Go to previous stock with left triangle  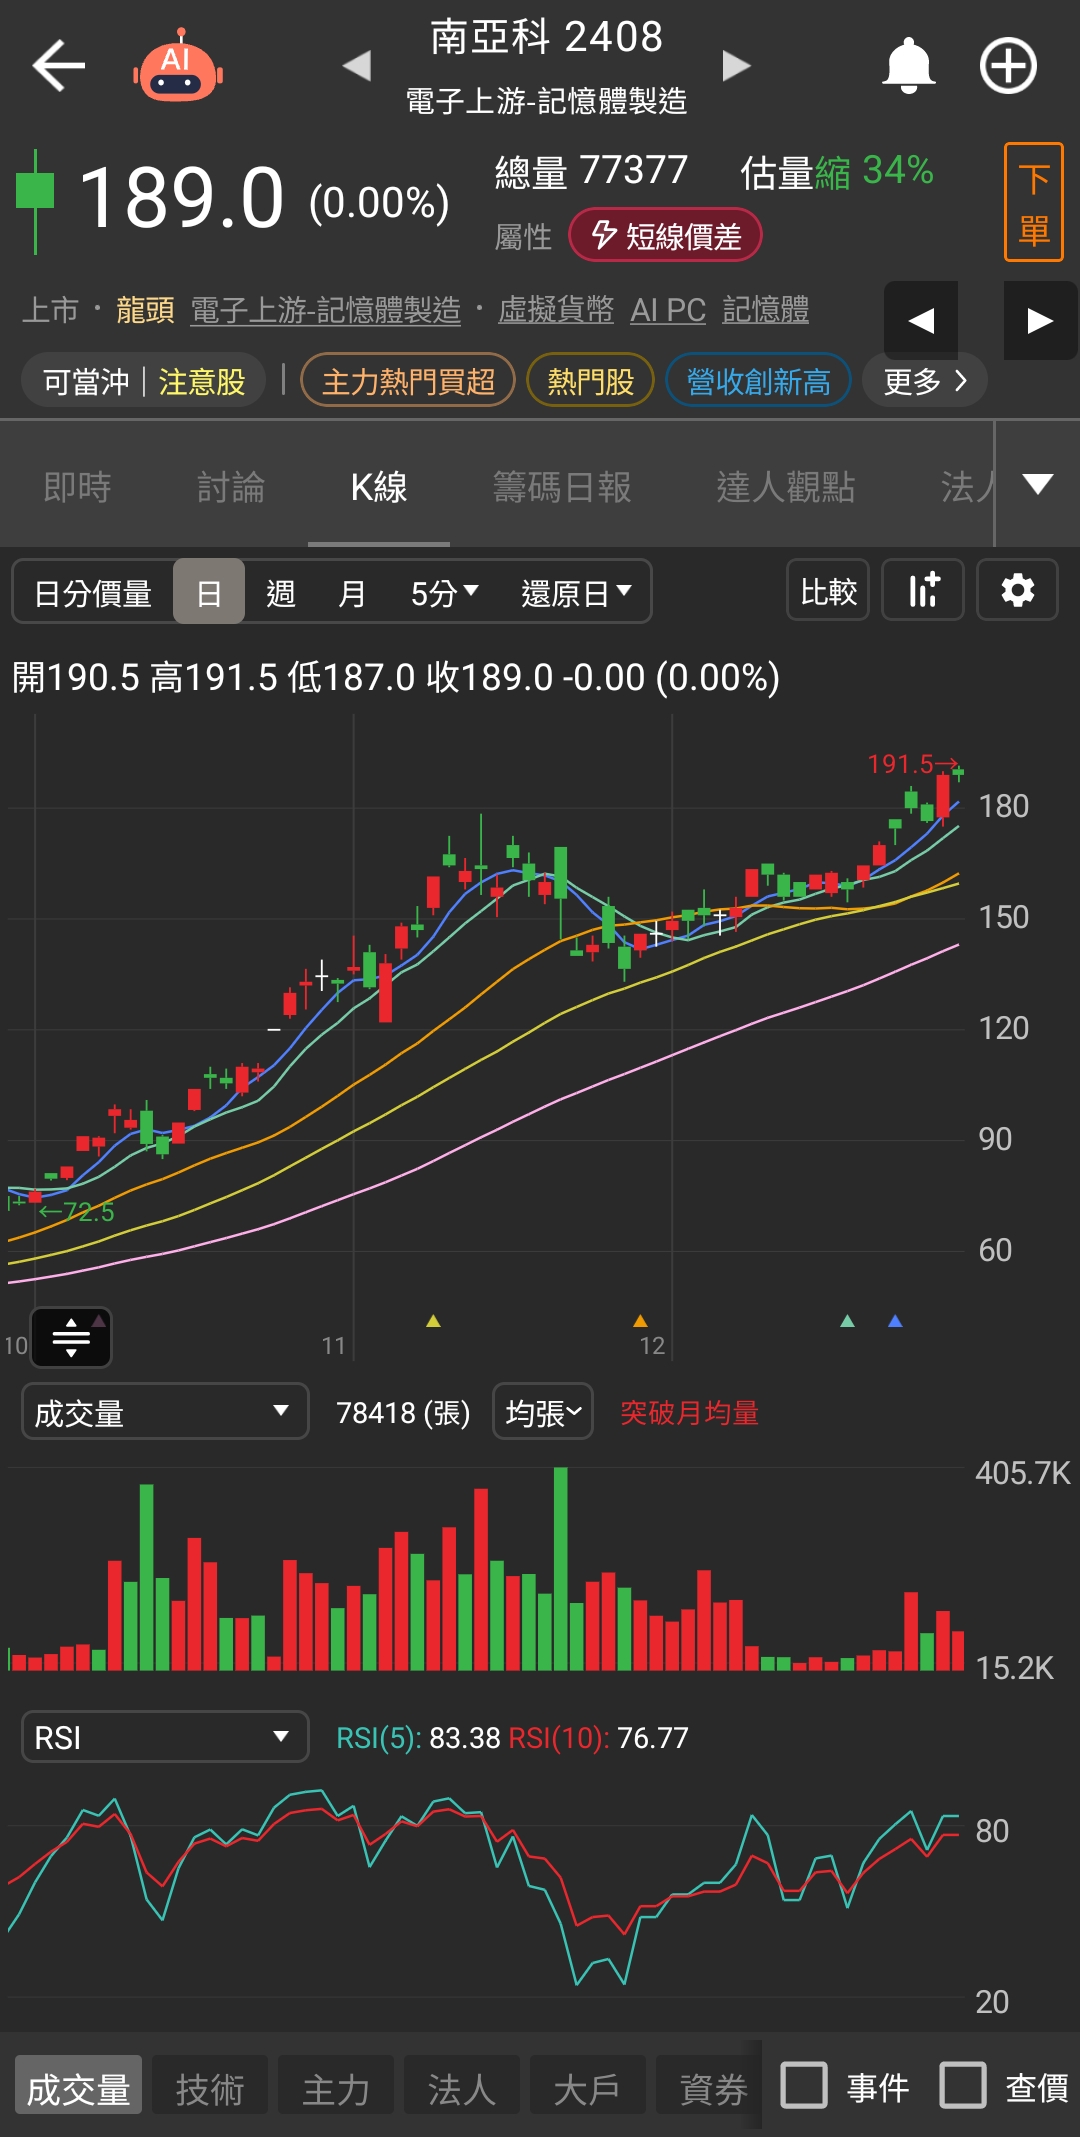(x=356, y=66)
